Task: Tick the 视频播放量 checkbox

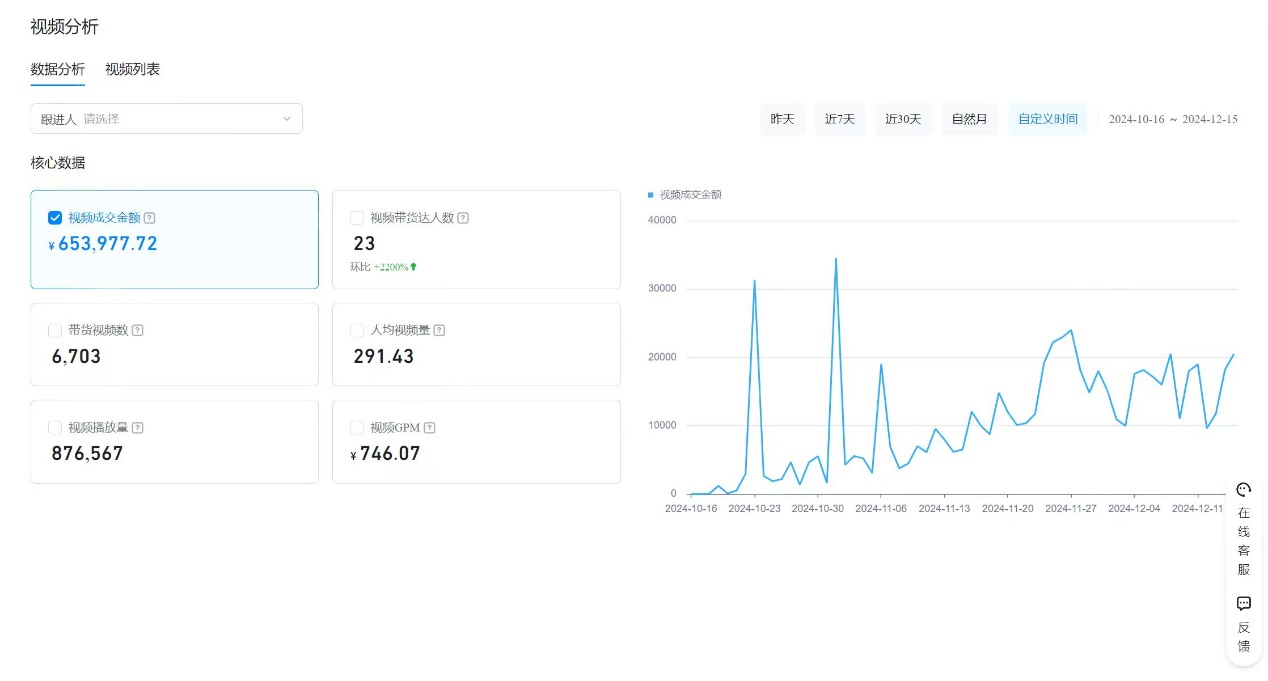Action: click(x=55, y=428)
